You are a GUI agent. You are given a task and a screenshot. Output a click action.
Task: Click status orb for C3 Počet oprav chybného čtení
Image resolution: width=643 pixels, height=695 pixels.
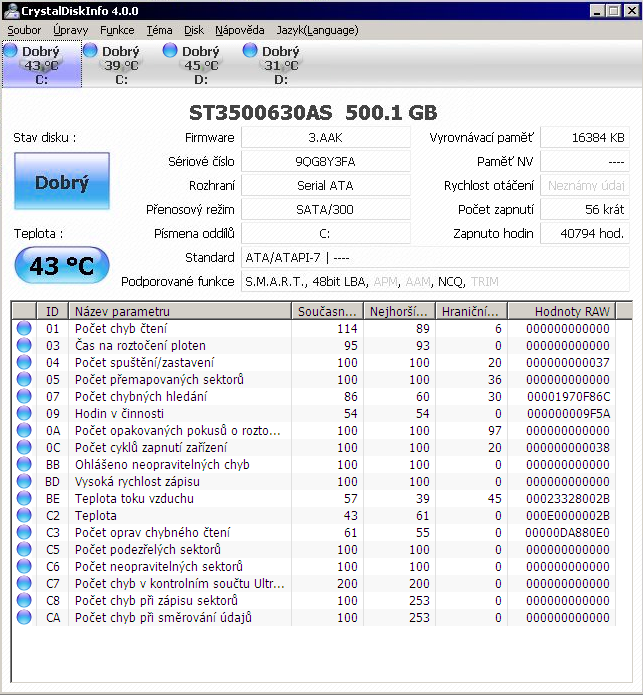pos(24,532)
